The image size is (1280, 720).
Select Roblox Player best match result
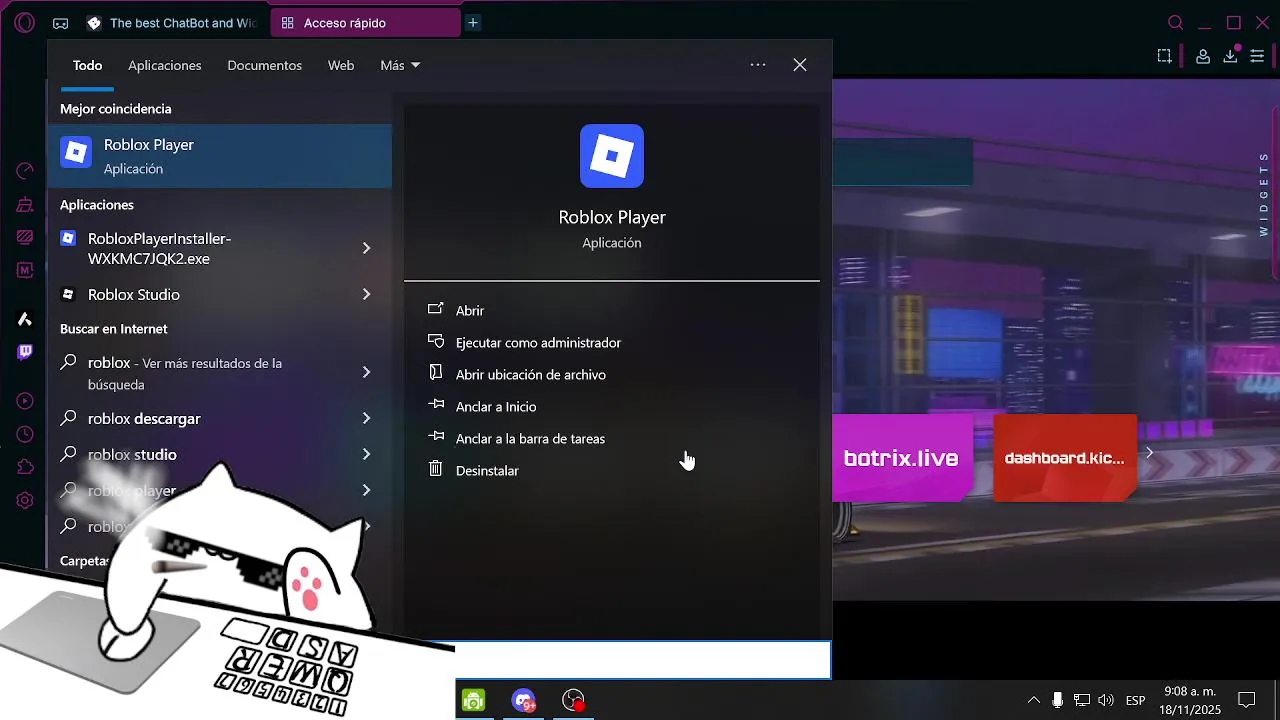220,156
